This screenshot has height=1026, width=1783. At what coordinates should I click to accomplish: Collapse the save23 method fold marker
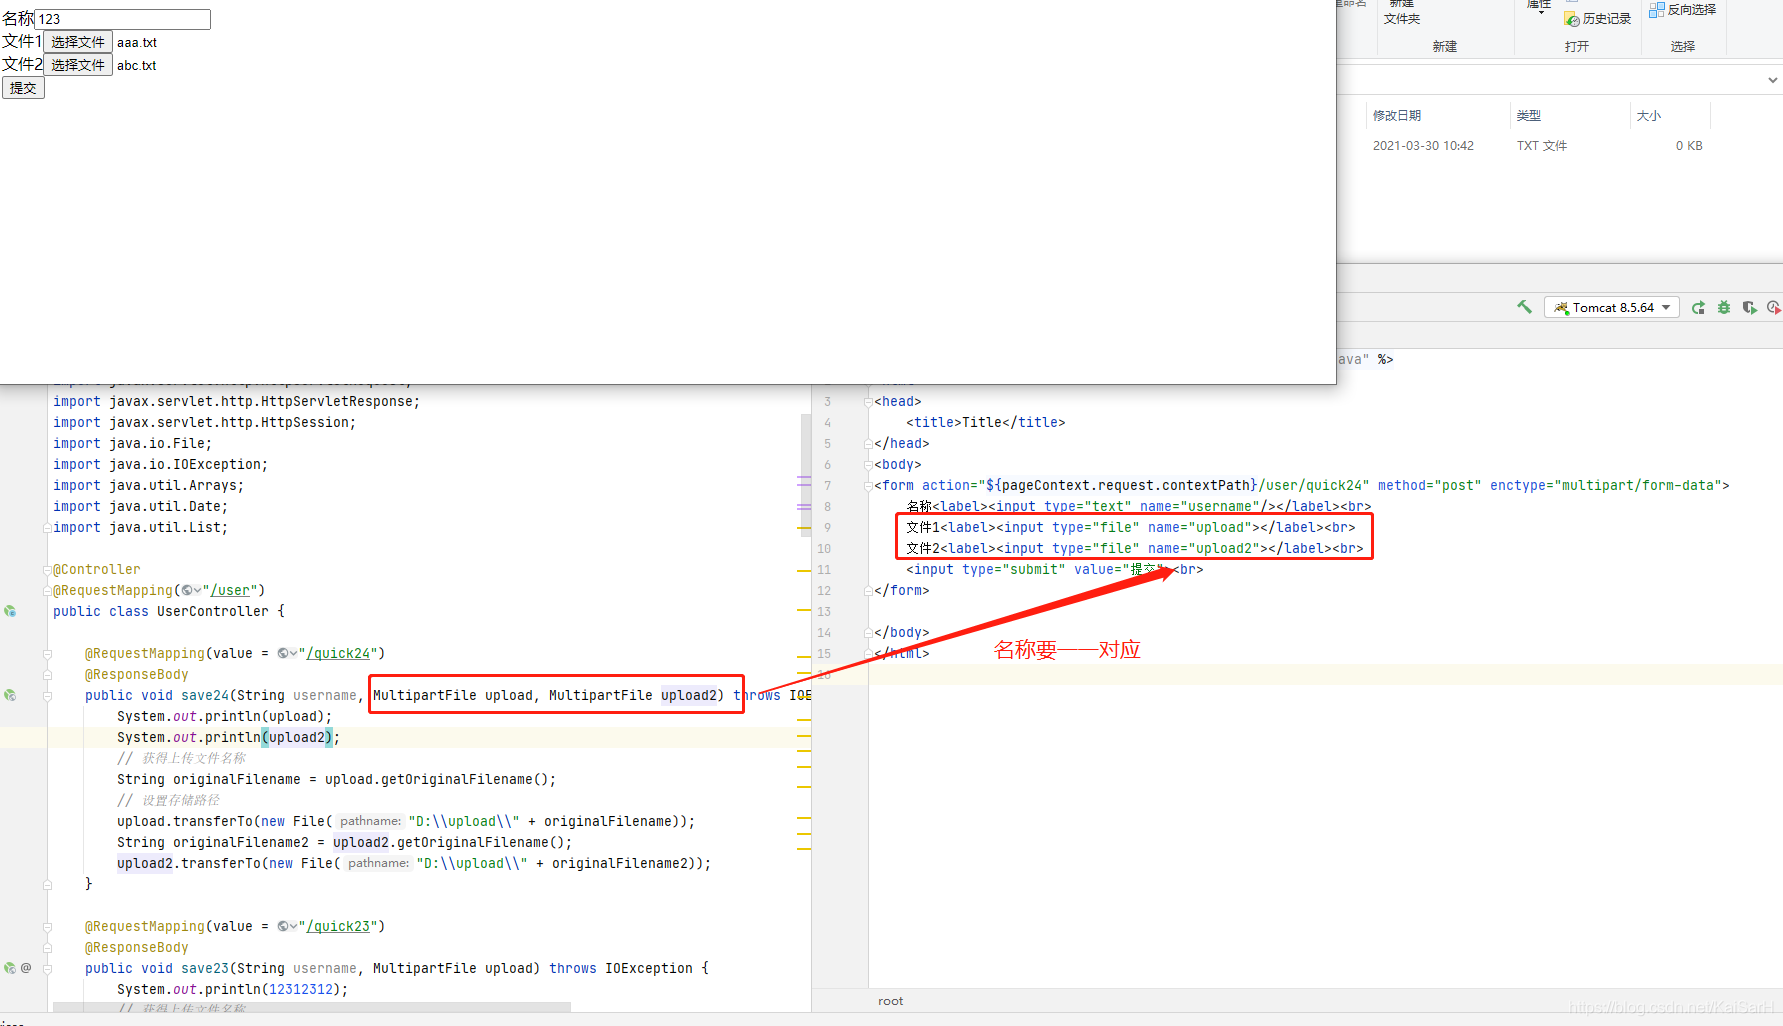[x=47, y=968]
